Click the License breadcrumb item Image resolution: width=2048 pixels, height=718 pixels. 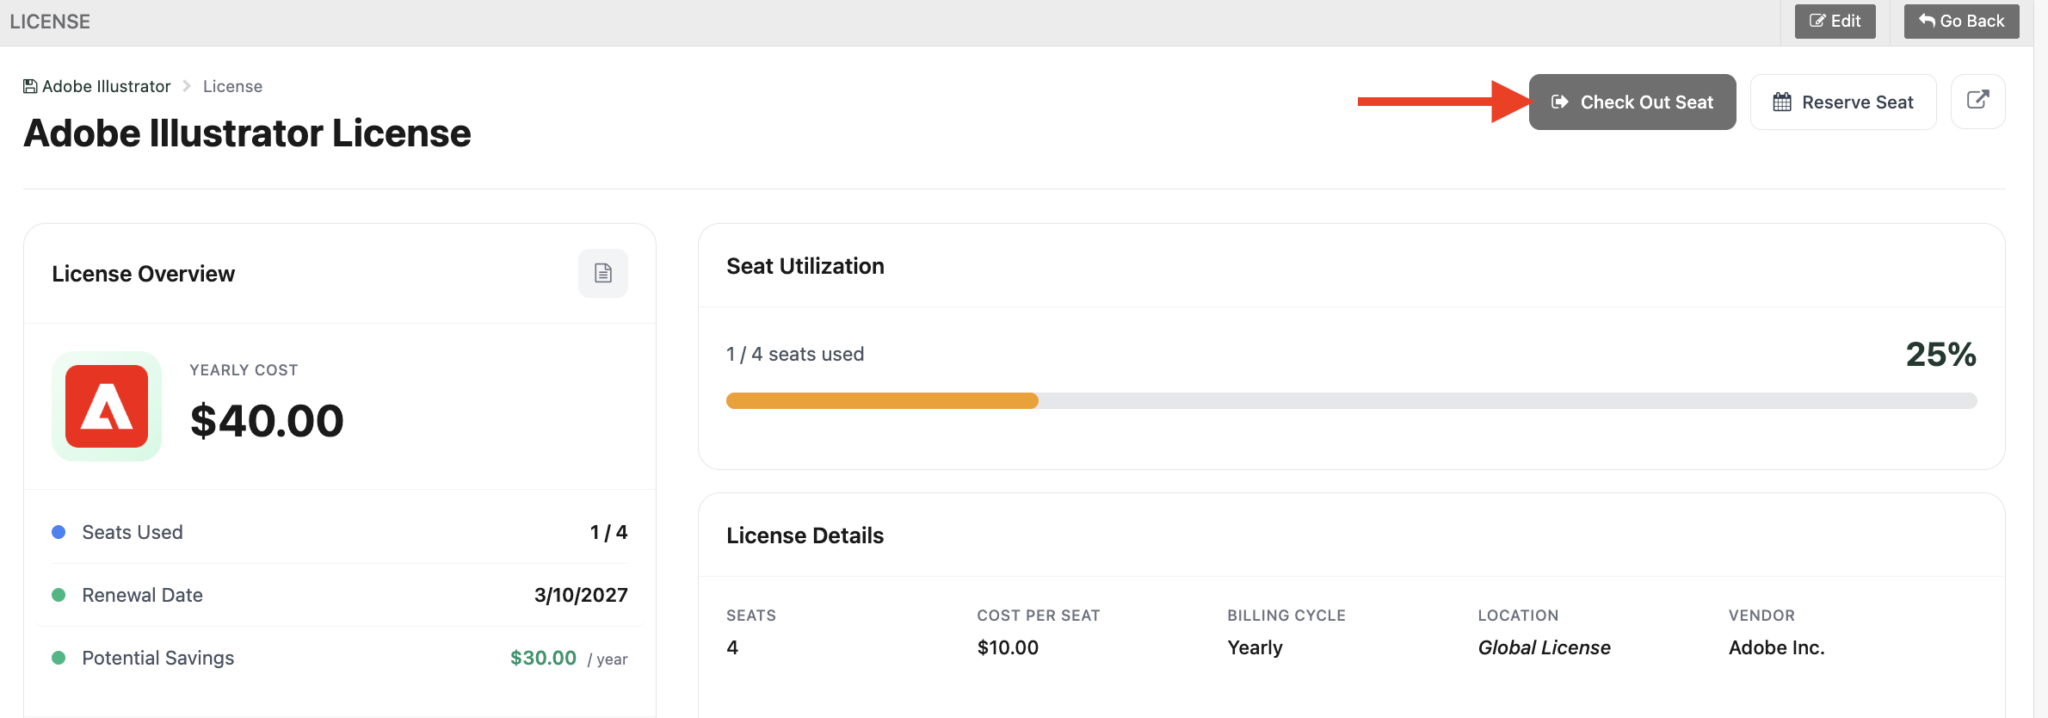[x=232, y=87]
